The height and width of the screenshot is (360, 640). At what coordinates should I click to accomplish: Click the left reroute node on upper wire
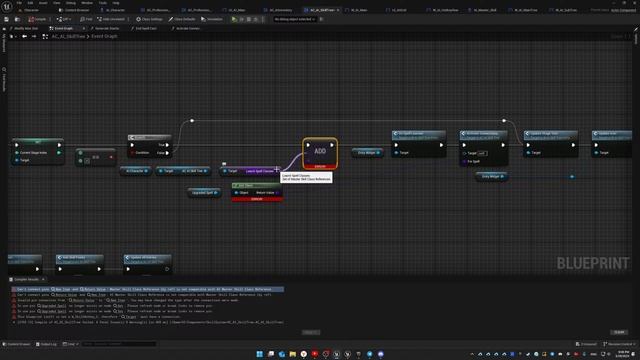click(192, 120)
